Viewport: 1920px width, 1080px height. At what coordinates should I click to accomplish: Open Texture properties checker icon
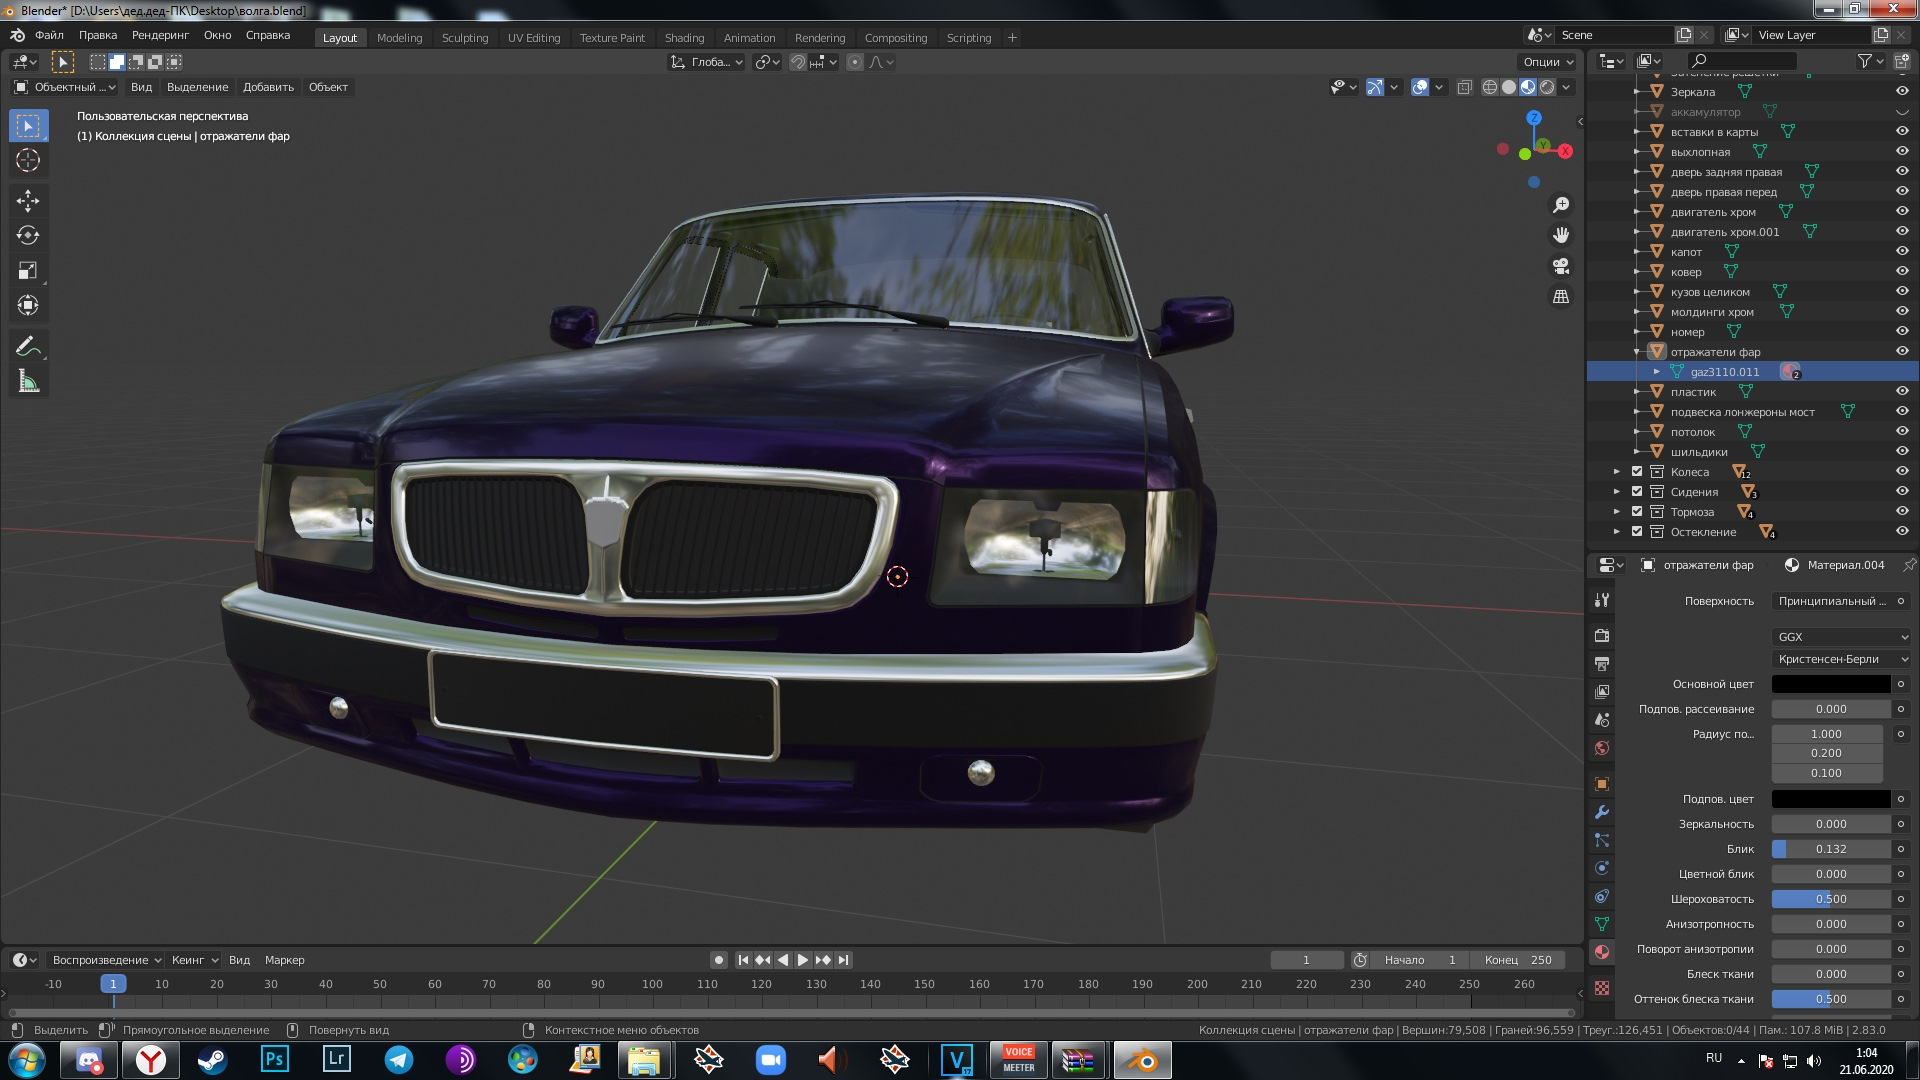(1602, 988)
